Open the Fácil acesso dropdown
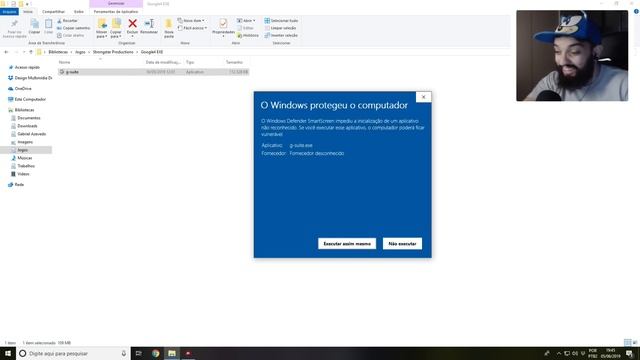 192,28
